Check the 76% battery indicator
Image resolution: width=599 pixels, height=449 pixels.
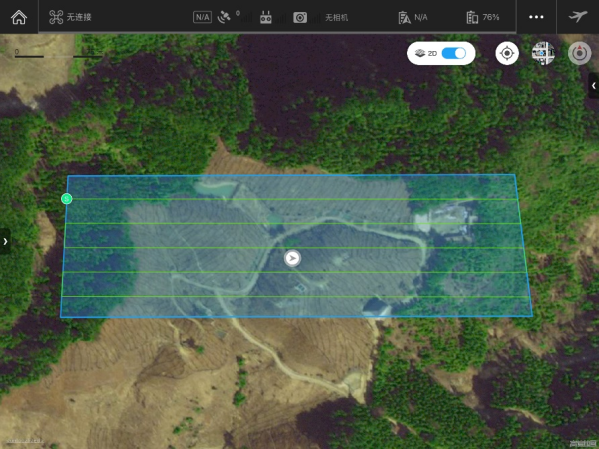point(483,17)
